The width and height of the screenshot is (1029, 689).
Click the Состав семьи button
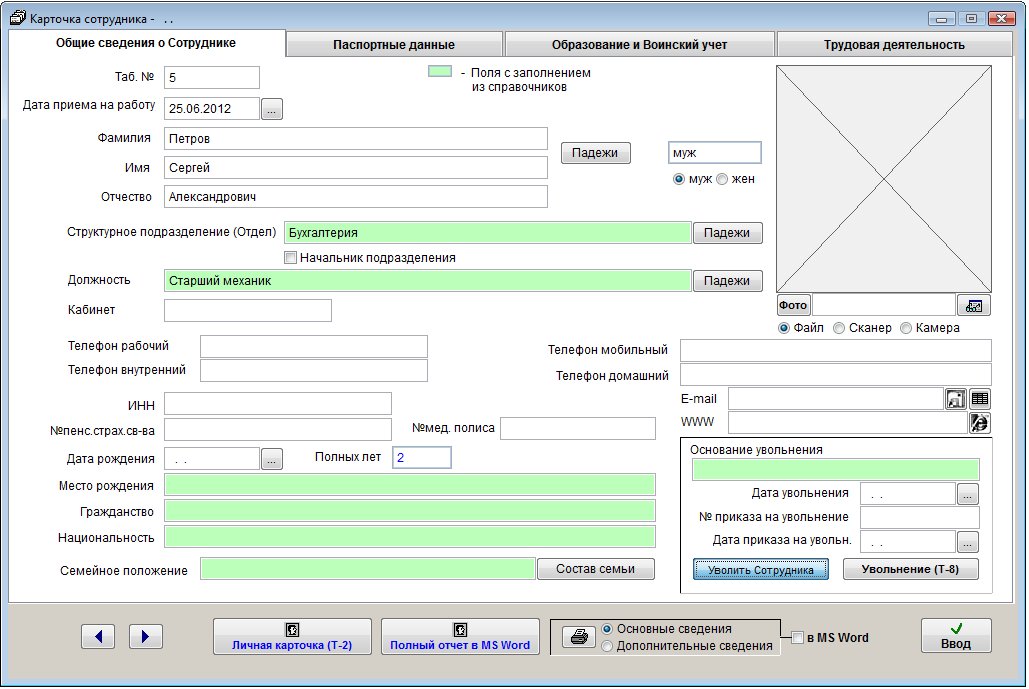pyautogui.click(x=596, y=569)
